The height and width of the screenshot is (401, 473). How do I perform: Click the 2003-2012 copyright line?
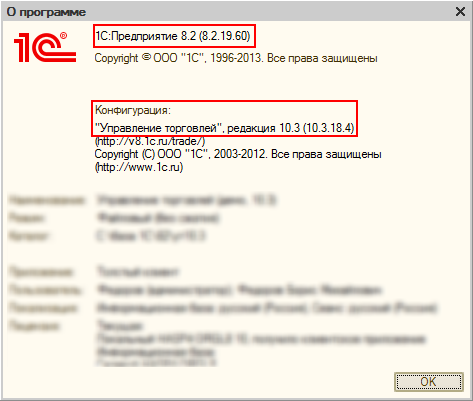click(238, 154)
